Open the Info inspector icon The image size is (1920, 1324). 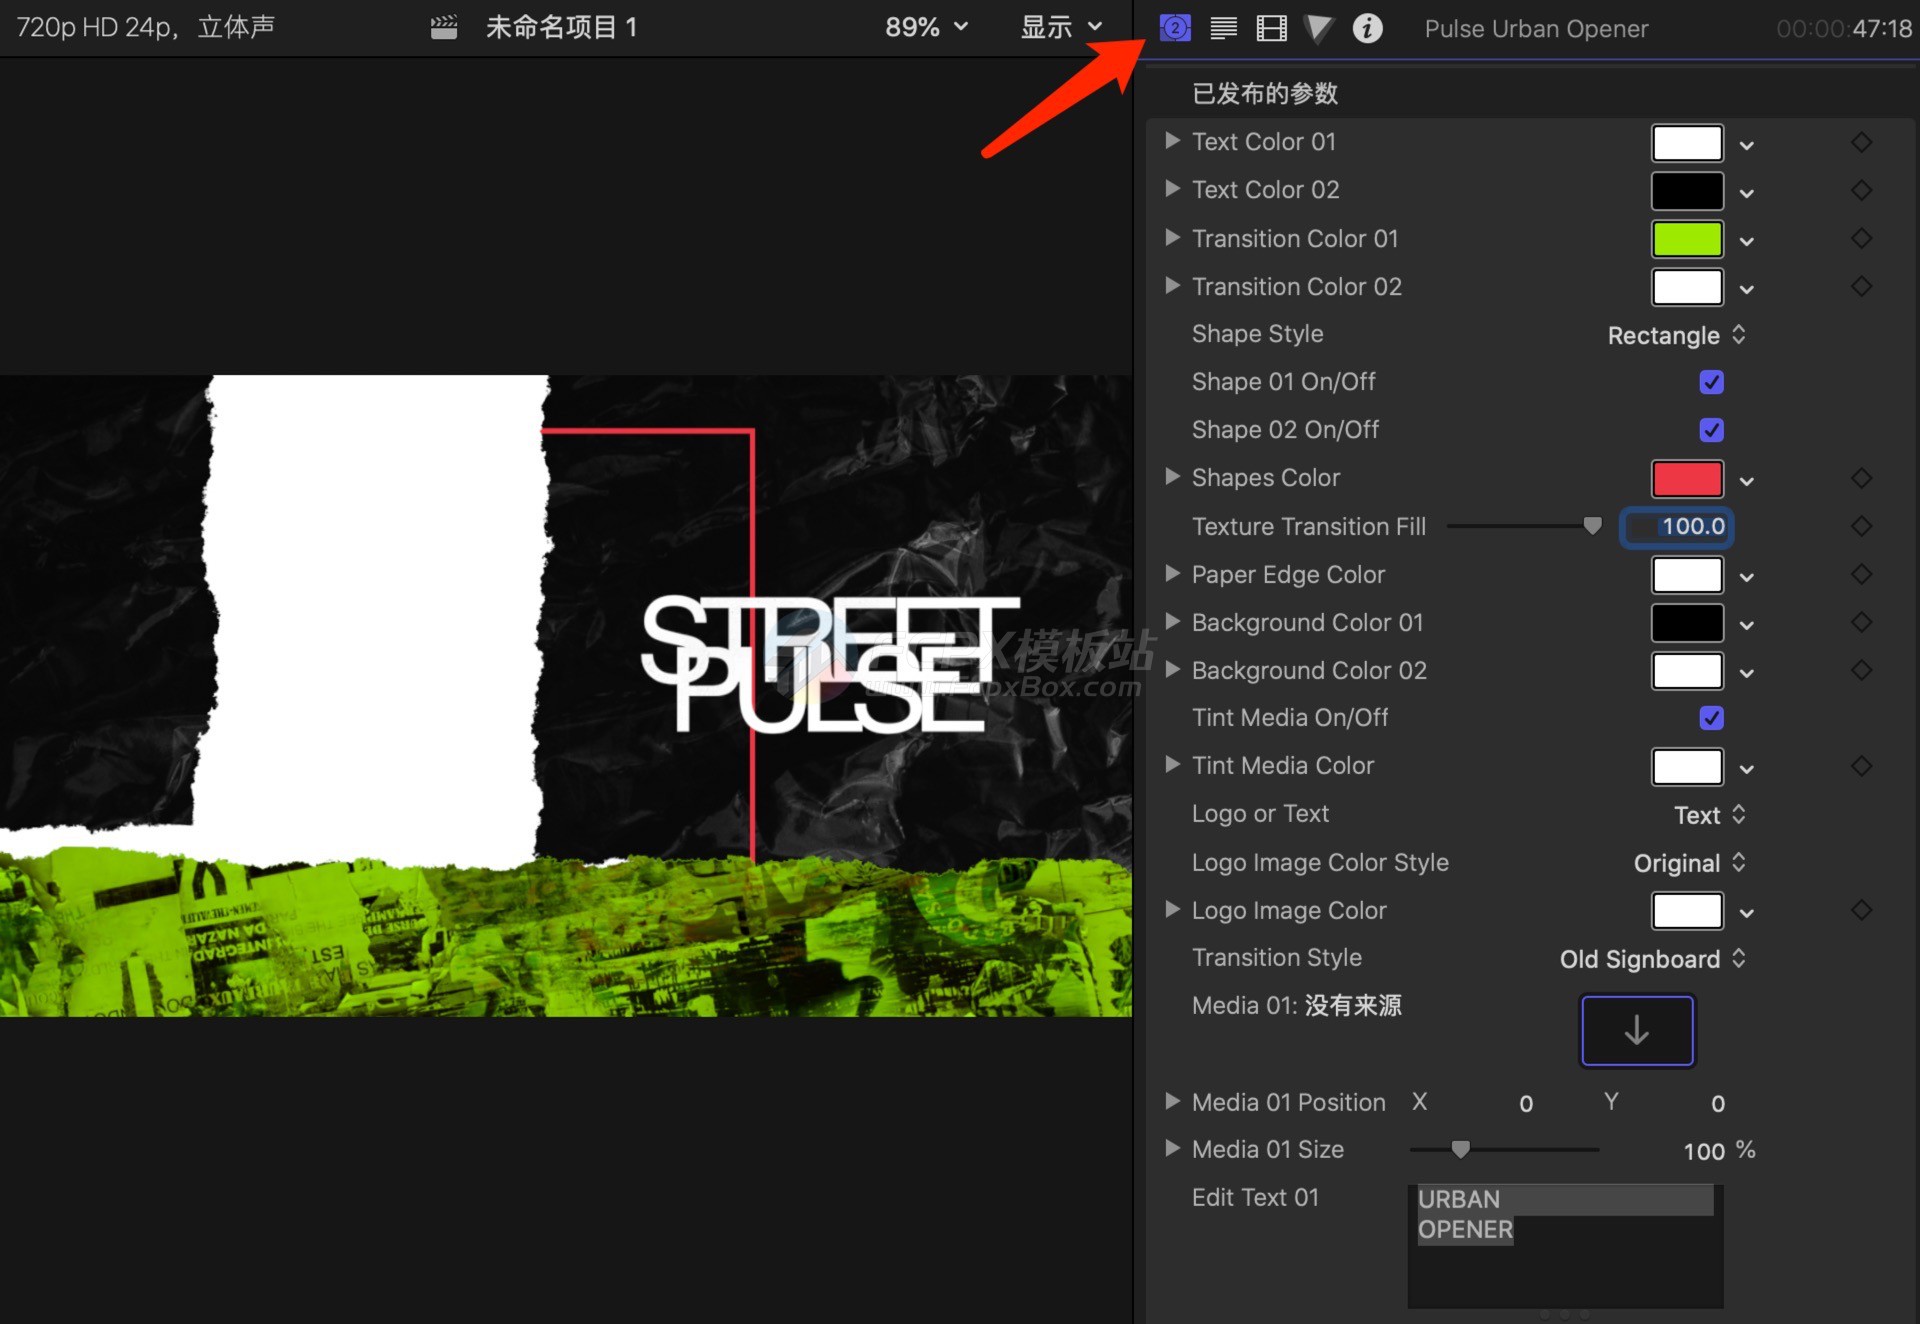pos(1367,28)
